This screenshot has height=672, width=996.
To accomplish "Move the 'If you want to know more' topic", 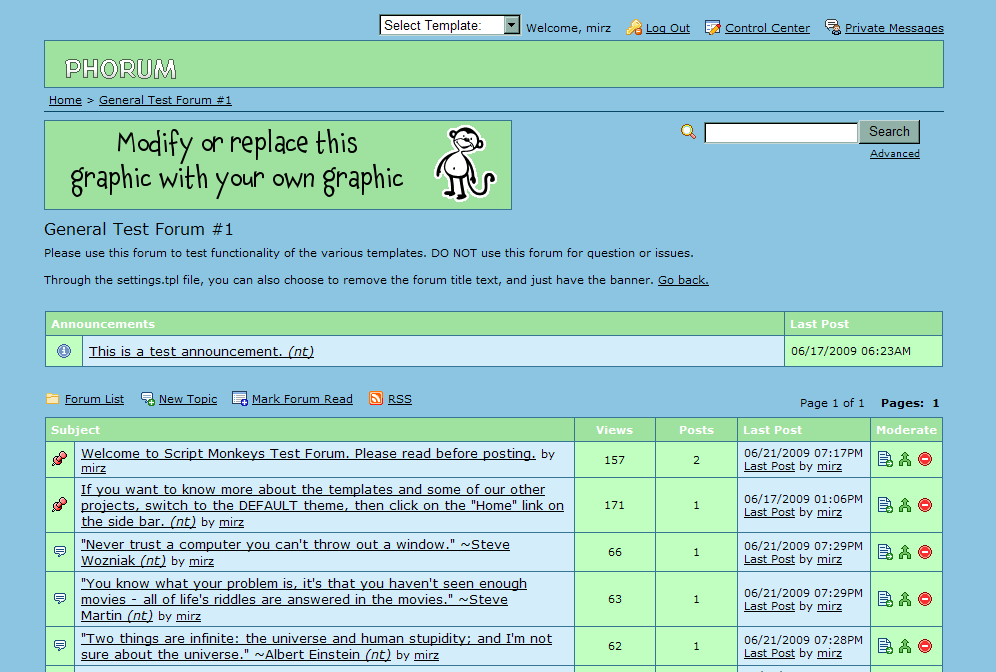I will pos(885,505).
